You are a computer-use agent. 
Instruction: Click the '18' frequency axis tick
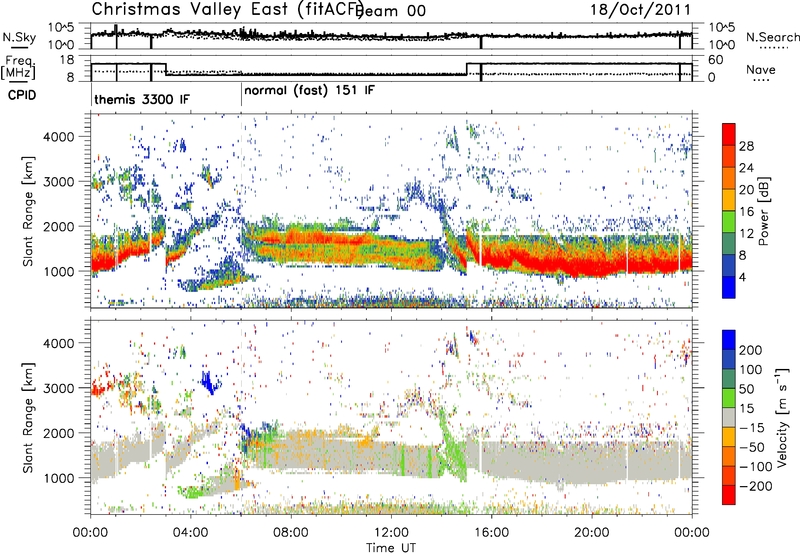67,60
